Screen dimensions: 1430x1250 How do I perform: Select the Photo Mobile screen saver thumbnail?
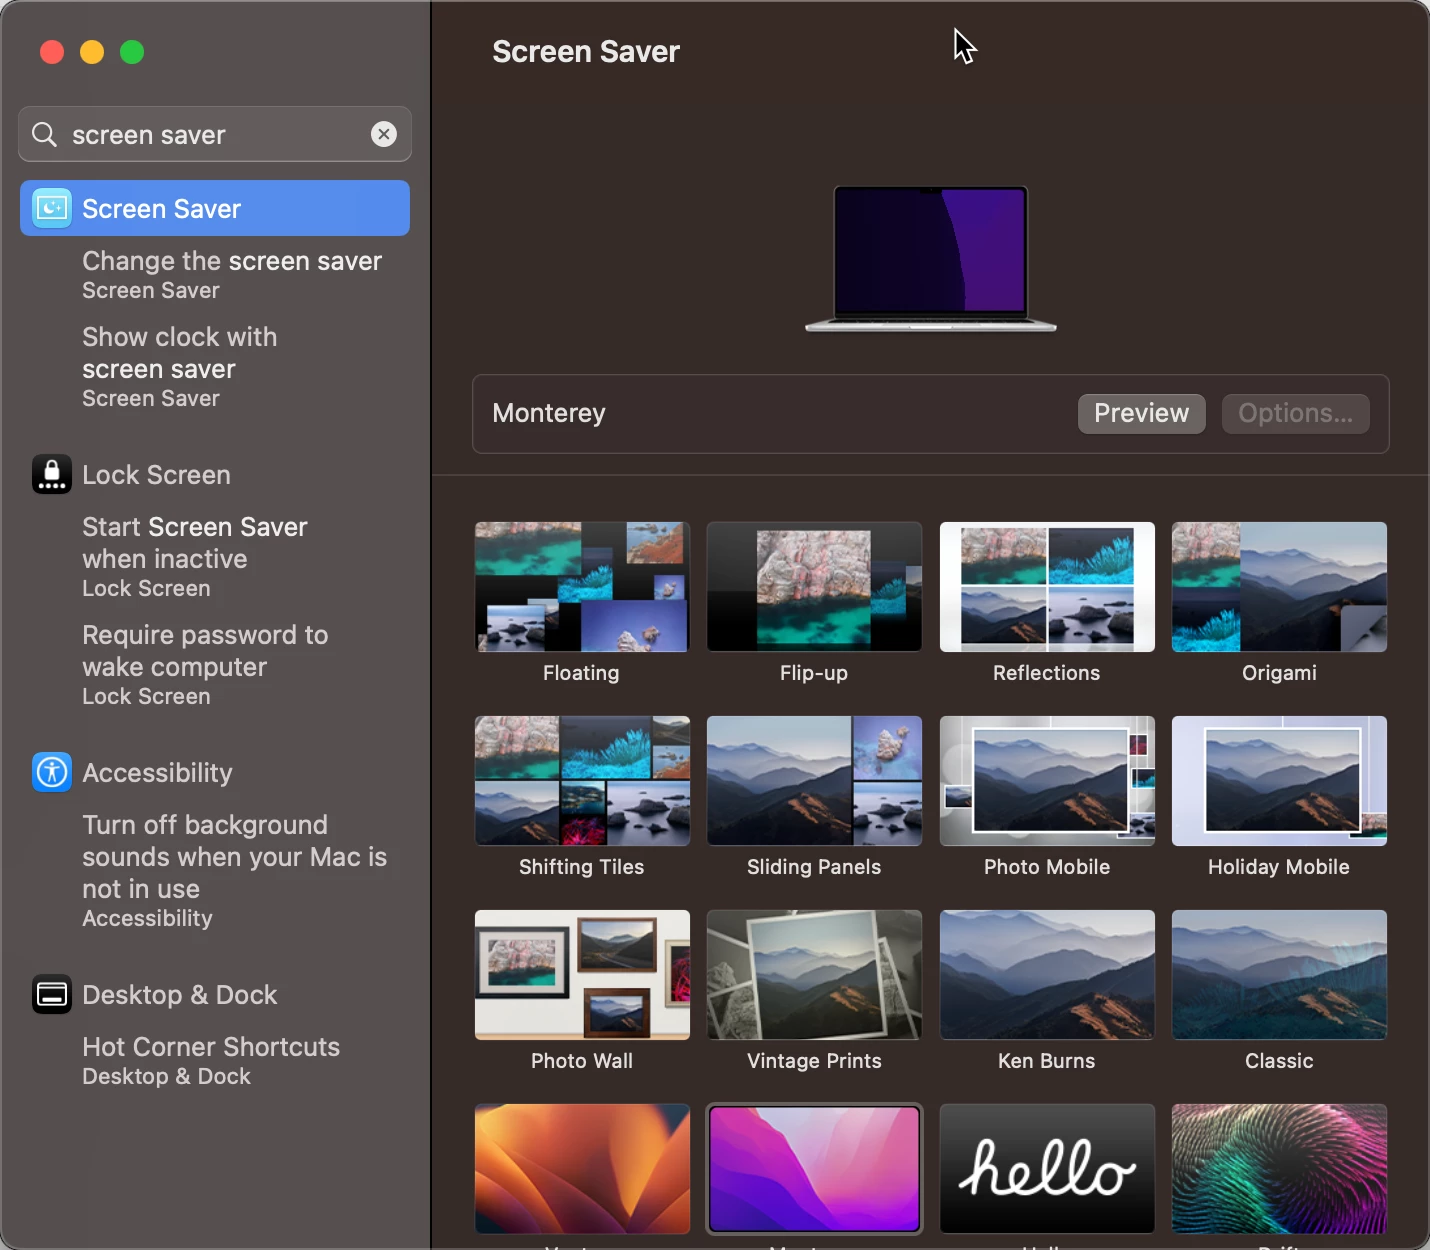1047,781
